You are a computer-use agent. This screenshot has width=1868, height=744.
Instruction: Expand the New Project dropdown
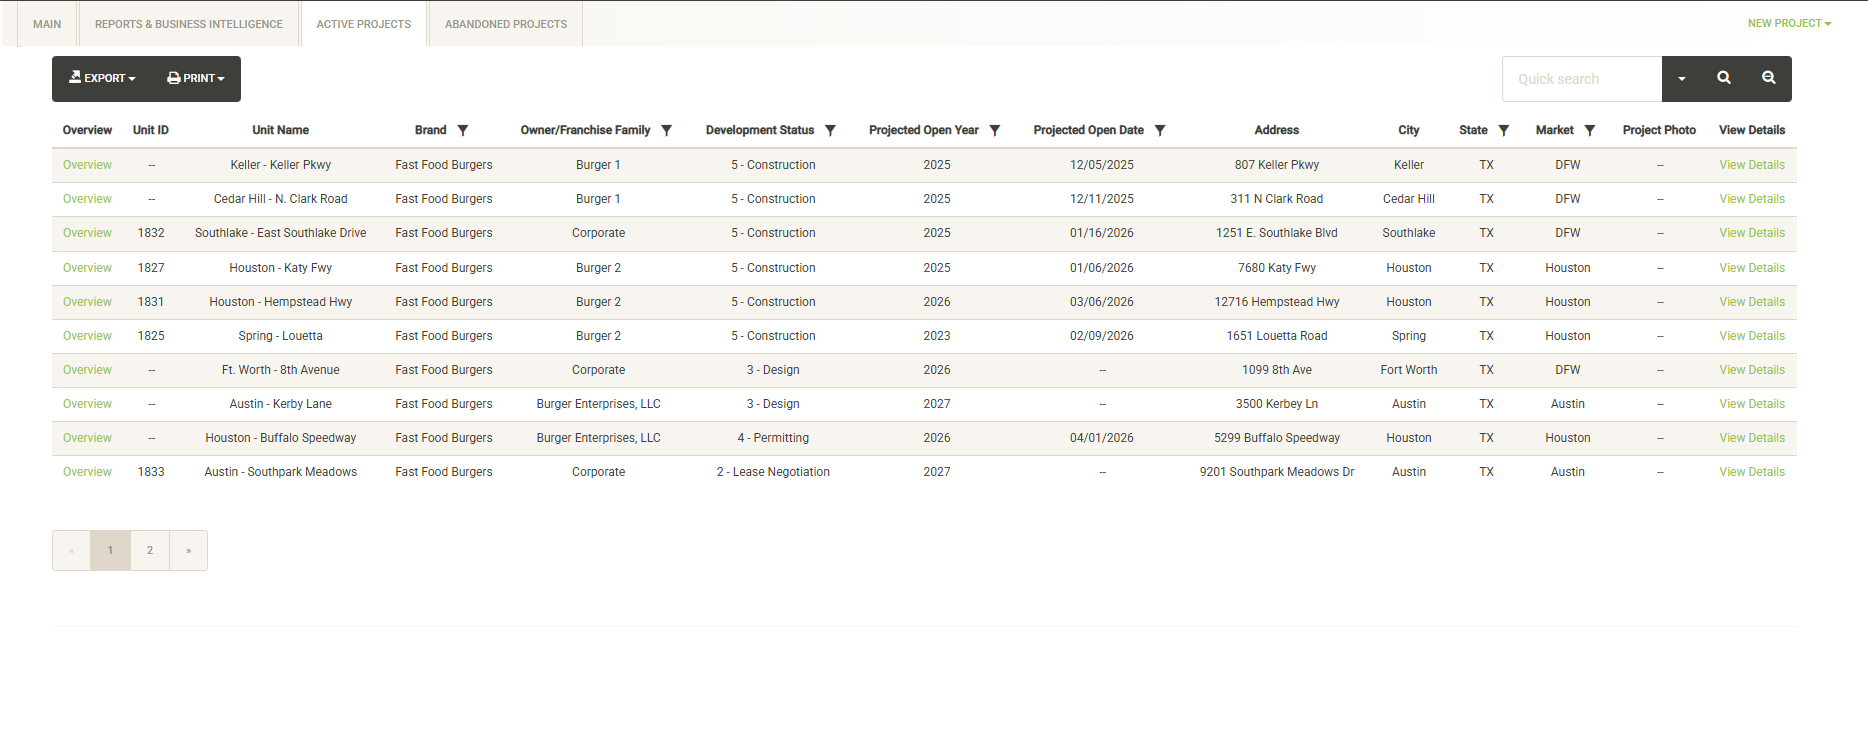pos(1789,24)
